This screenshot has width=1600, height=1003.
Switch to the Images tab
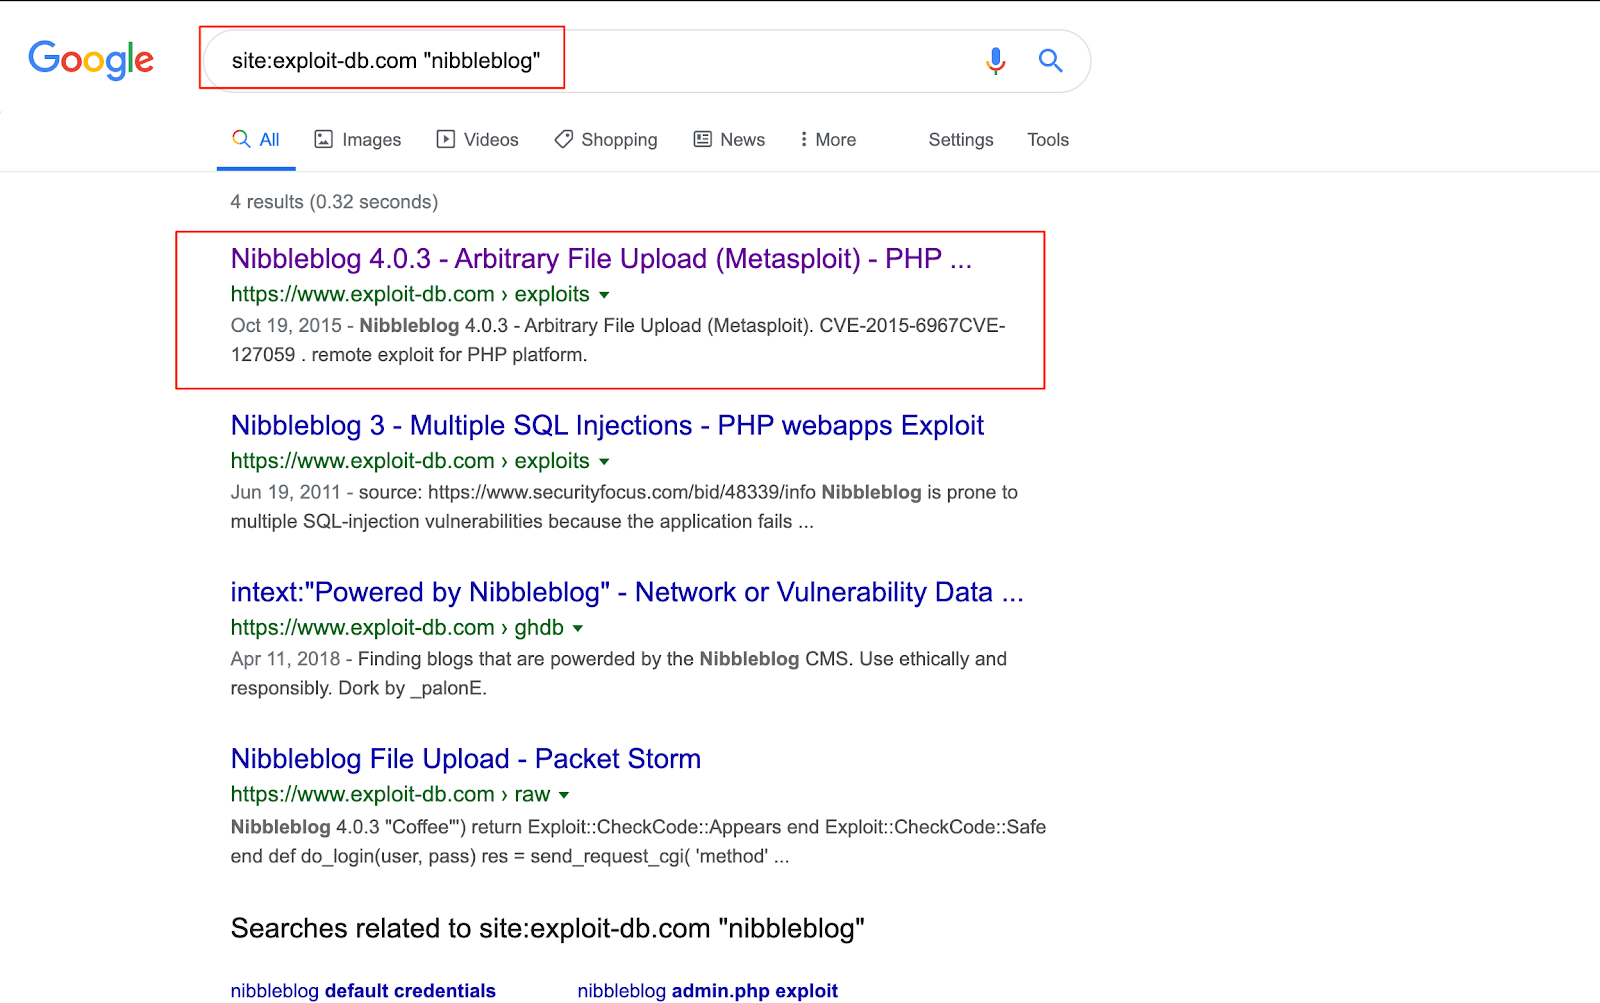[358, 140]
